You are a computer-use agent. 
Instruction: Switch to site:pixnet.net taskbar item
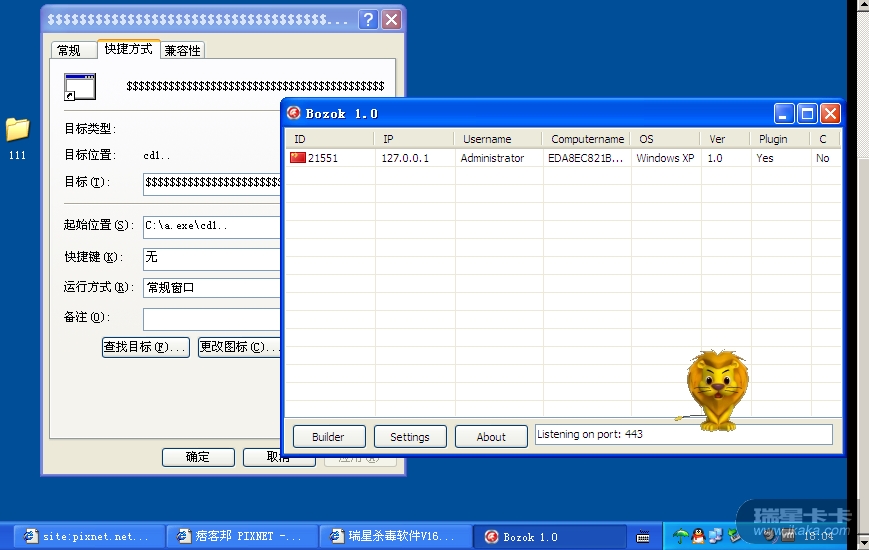[89, 536]
